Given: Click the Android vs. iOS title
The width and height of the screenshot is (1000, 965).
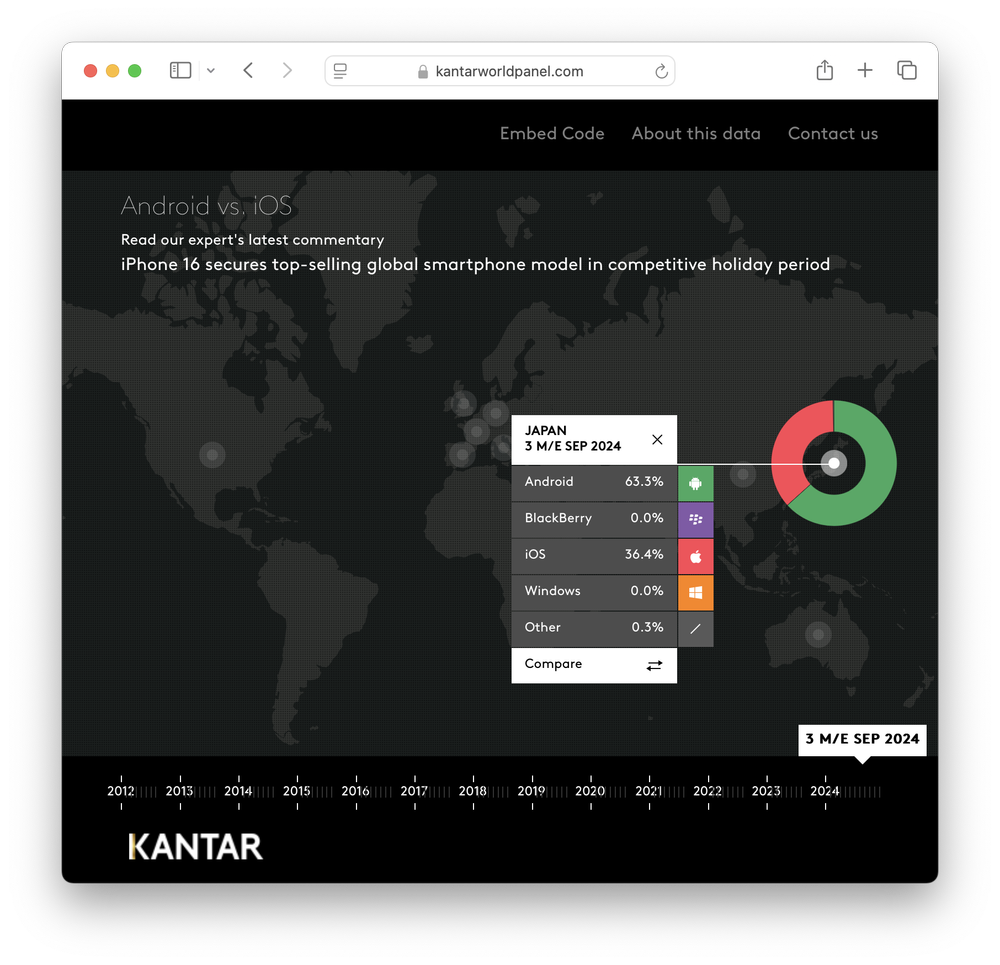Looking at the screenshot, I should [x=206, y=206].
